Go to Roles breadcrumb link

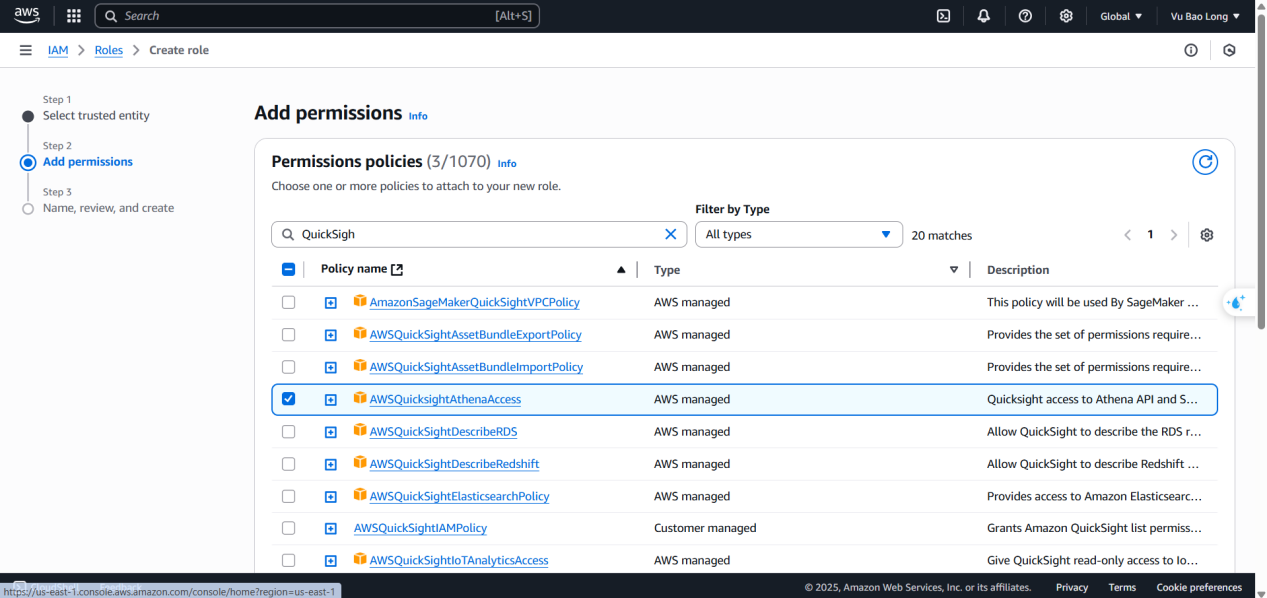pyautogui.click(x=109, y=50)
